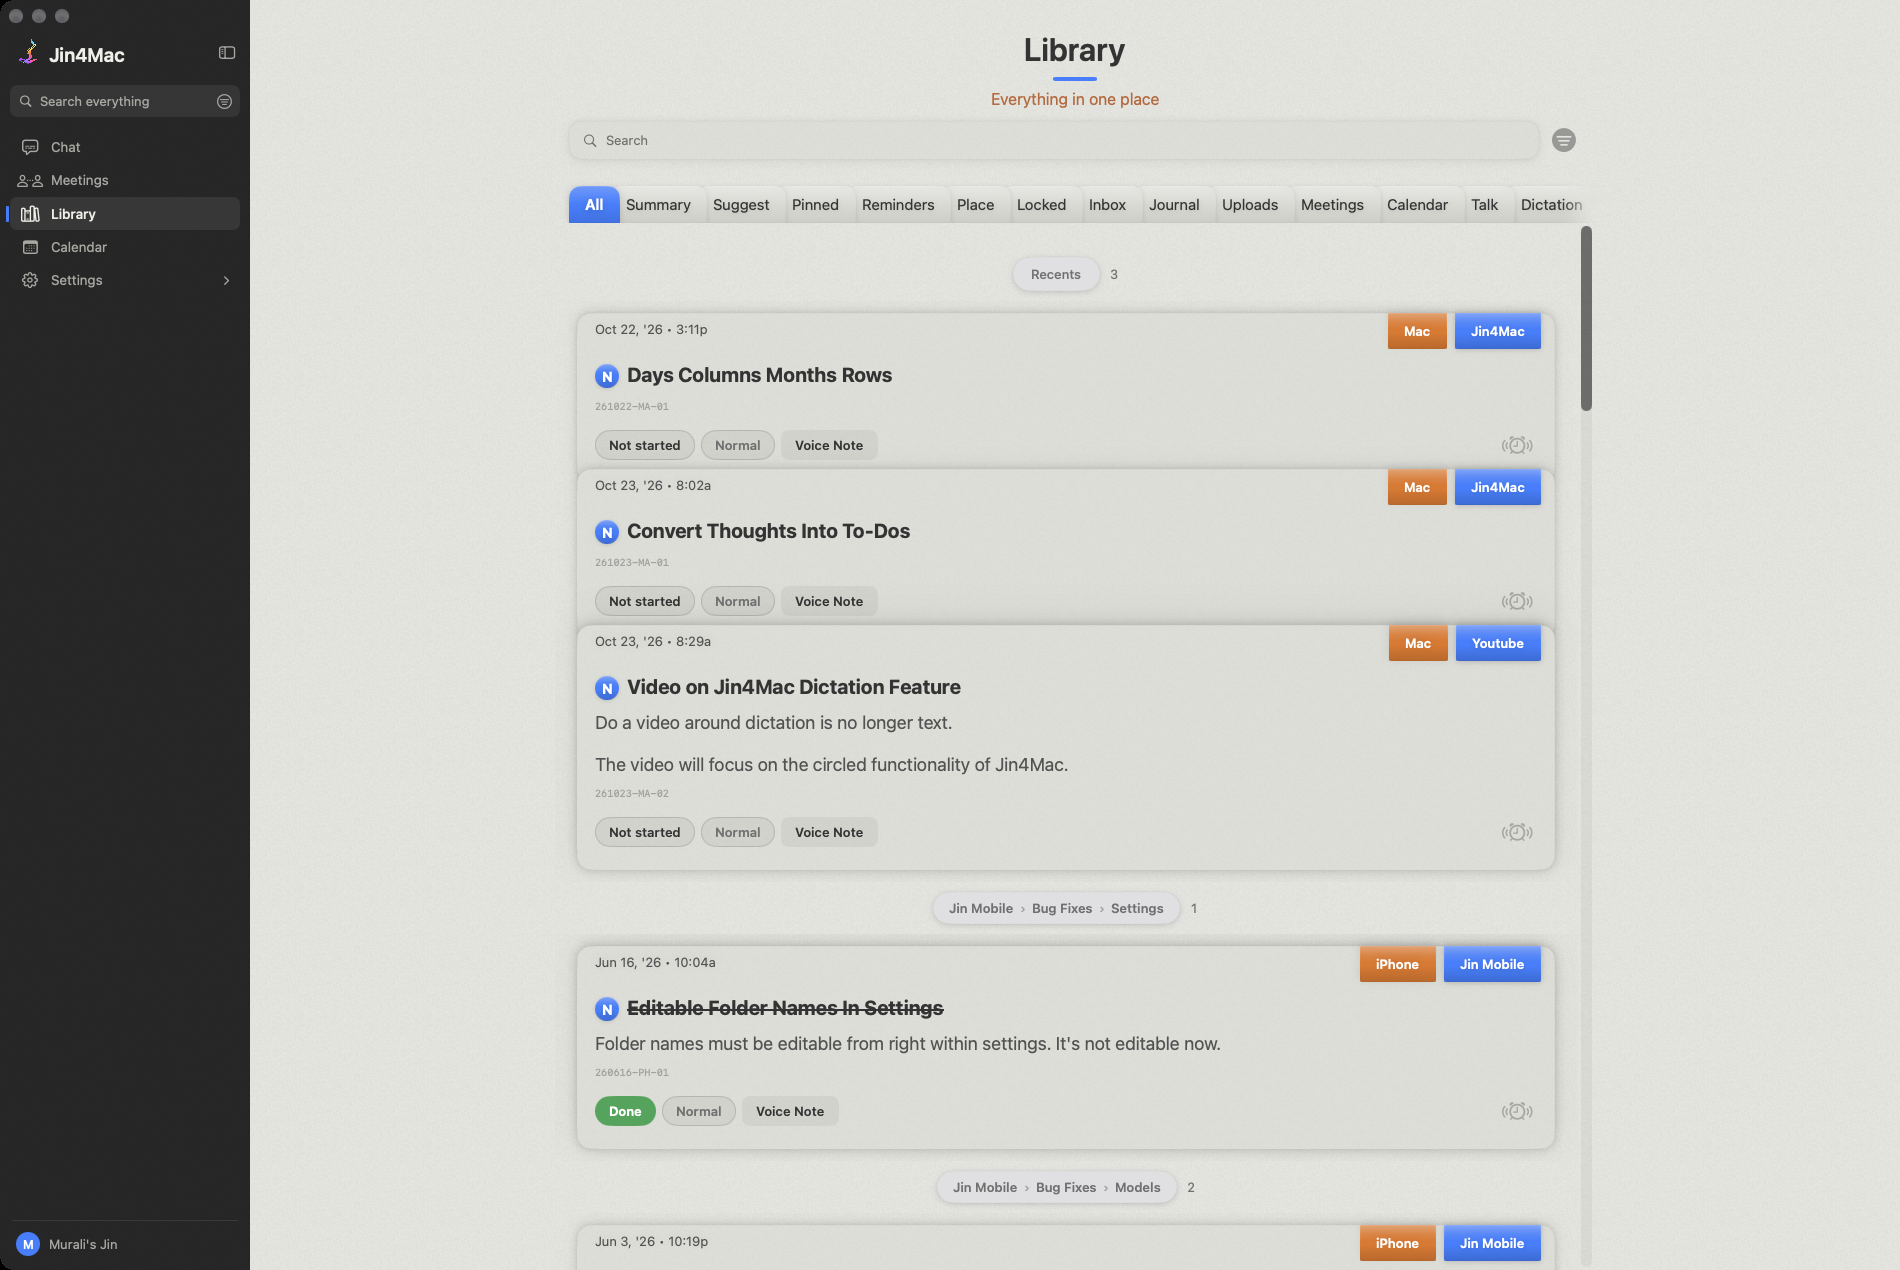This screenshot has height=1270, width=1900.
Task: Click the N badge of Days Columns note
Action: click(607, 376)
